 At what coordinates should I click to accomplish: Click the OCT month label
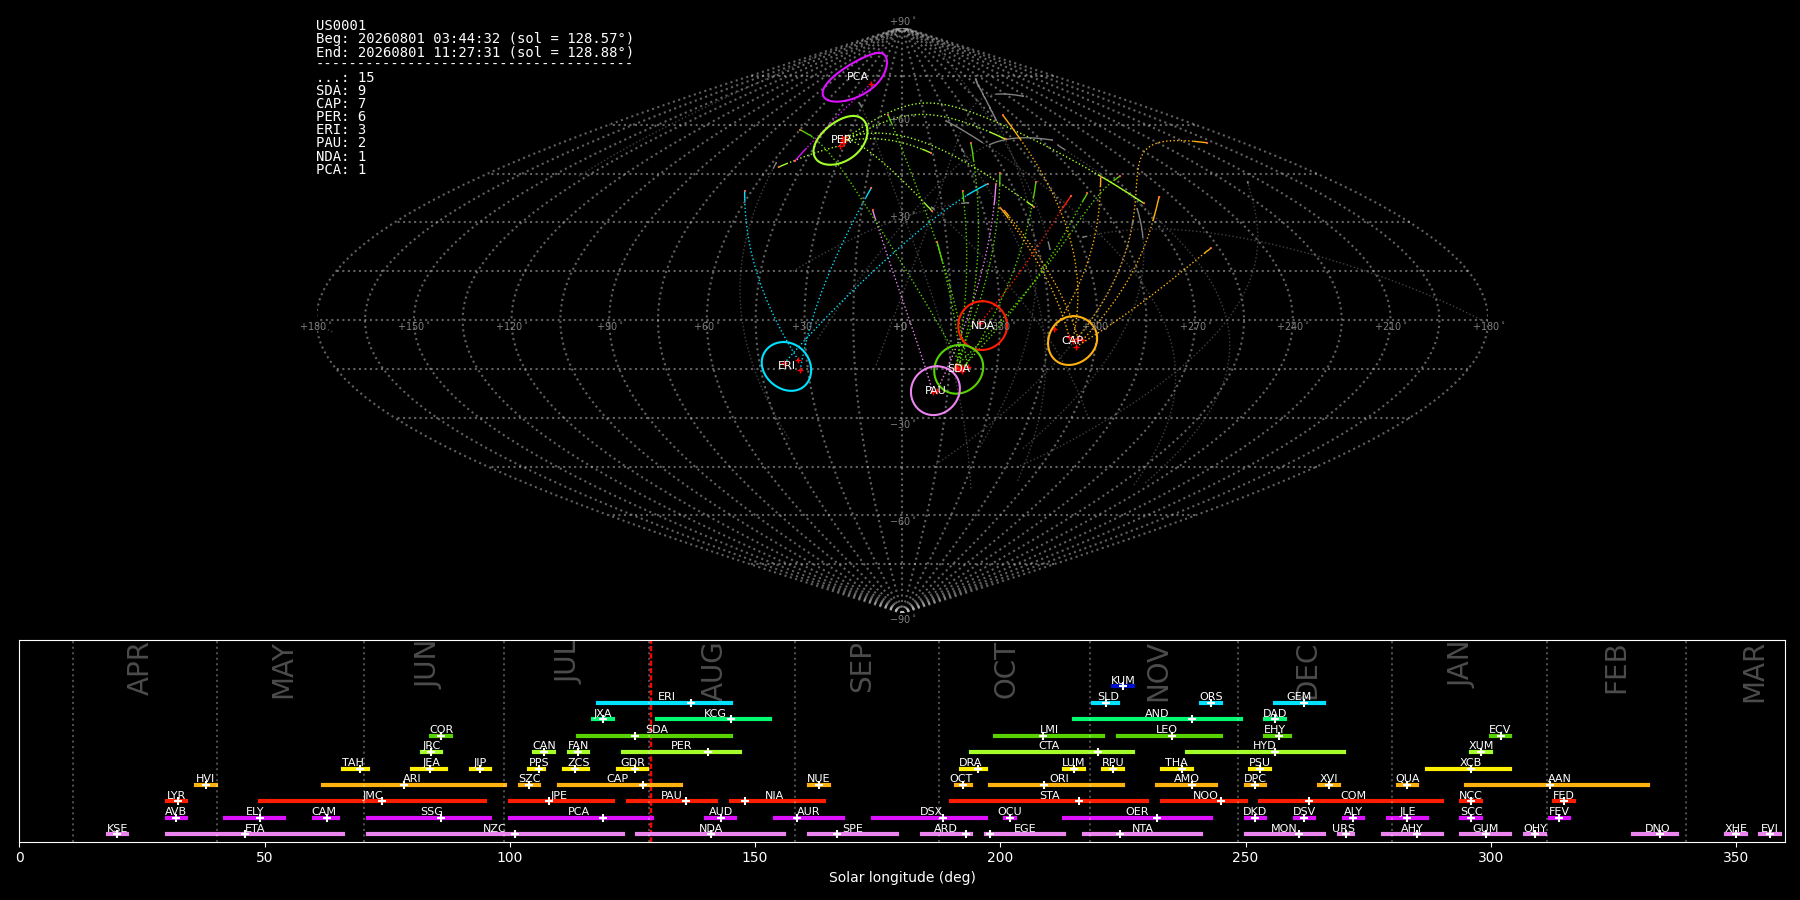(1005, 671)
